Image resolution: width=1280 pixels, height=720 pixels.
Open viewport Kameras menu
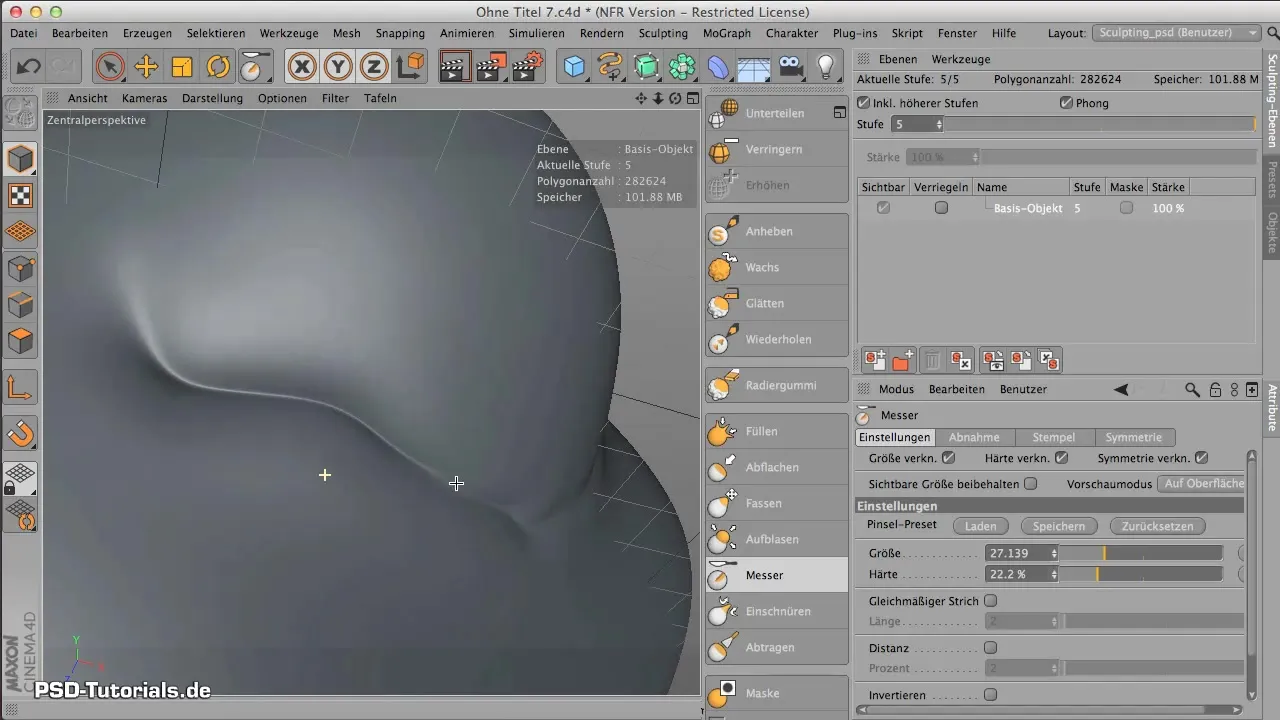pyautogui.click(x=145, y=98)
